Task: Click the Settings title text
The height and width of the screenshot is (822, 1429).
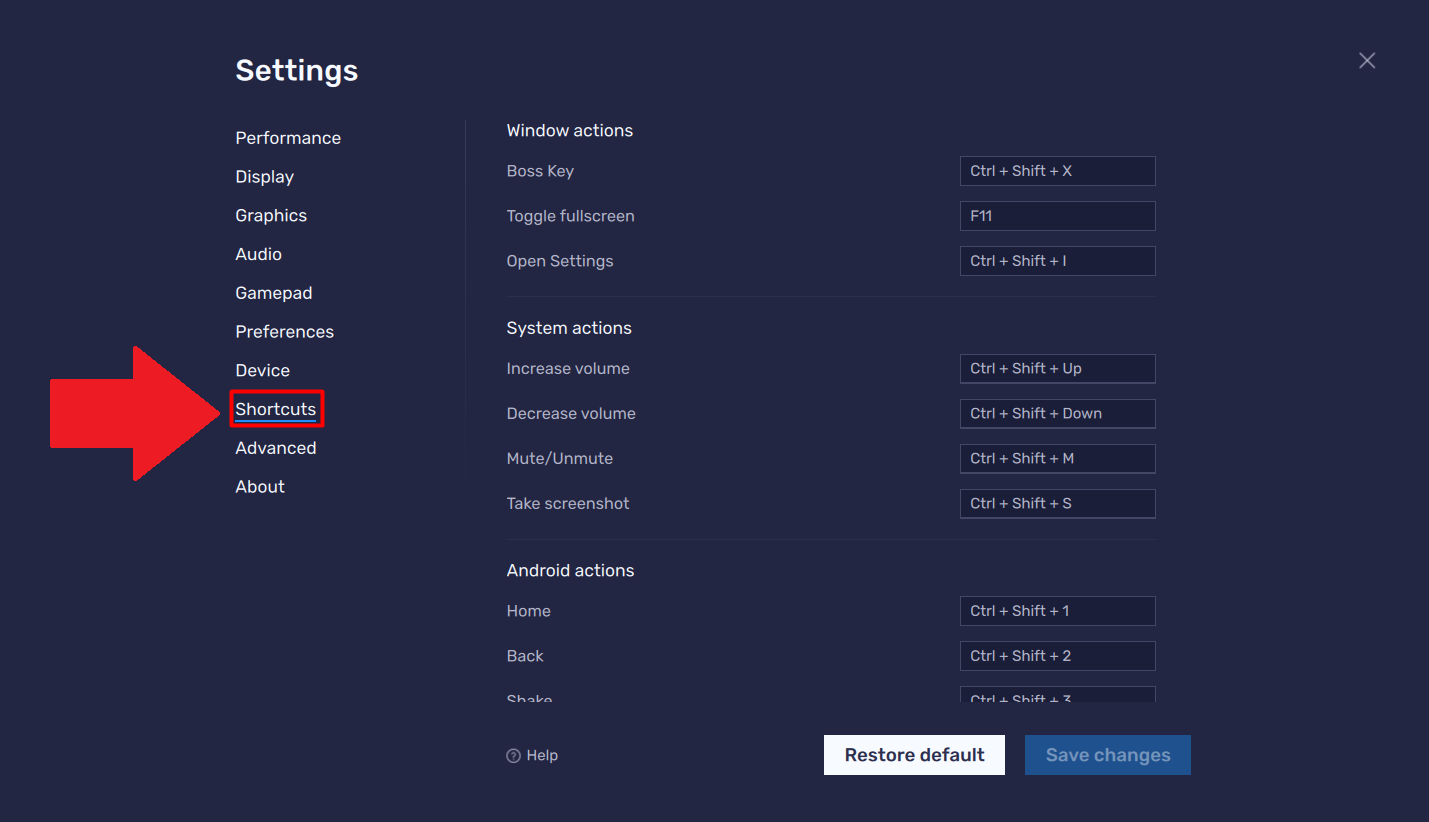Action: point(297,71)
